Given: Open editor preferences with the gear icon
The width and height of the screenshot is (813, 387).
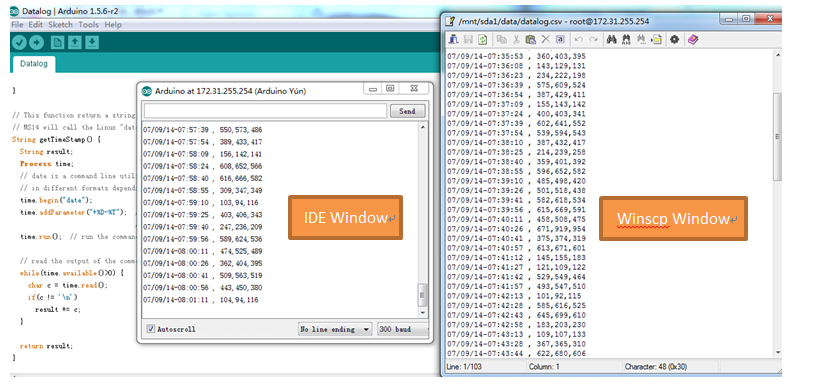Looking at the screenshot, I should pos(674,39).
